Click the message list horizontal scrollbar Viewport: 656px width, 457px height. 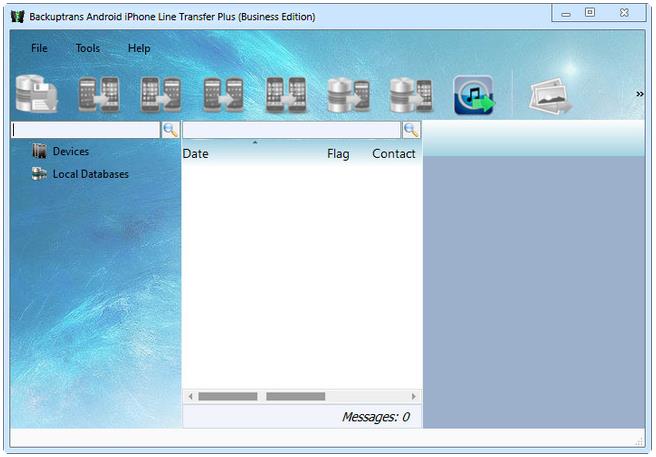302,397
